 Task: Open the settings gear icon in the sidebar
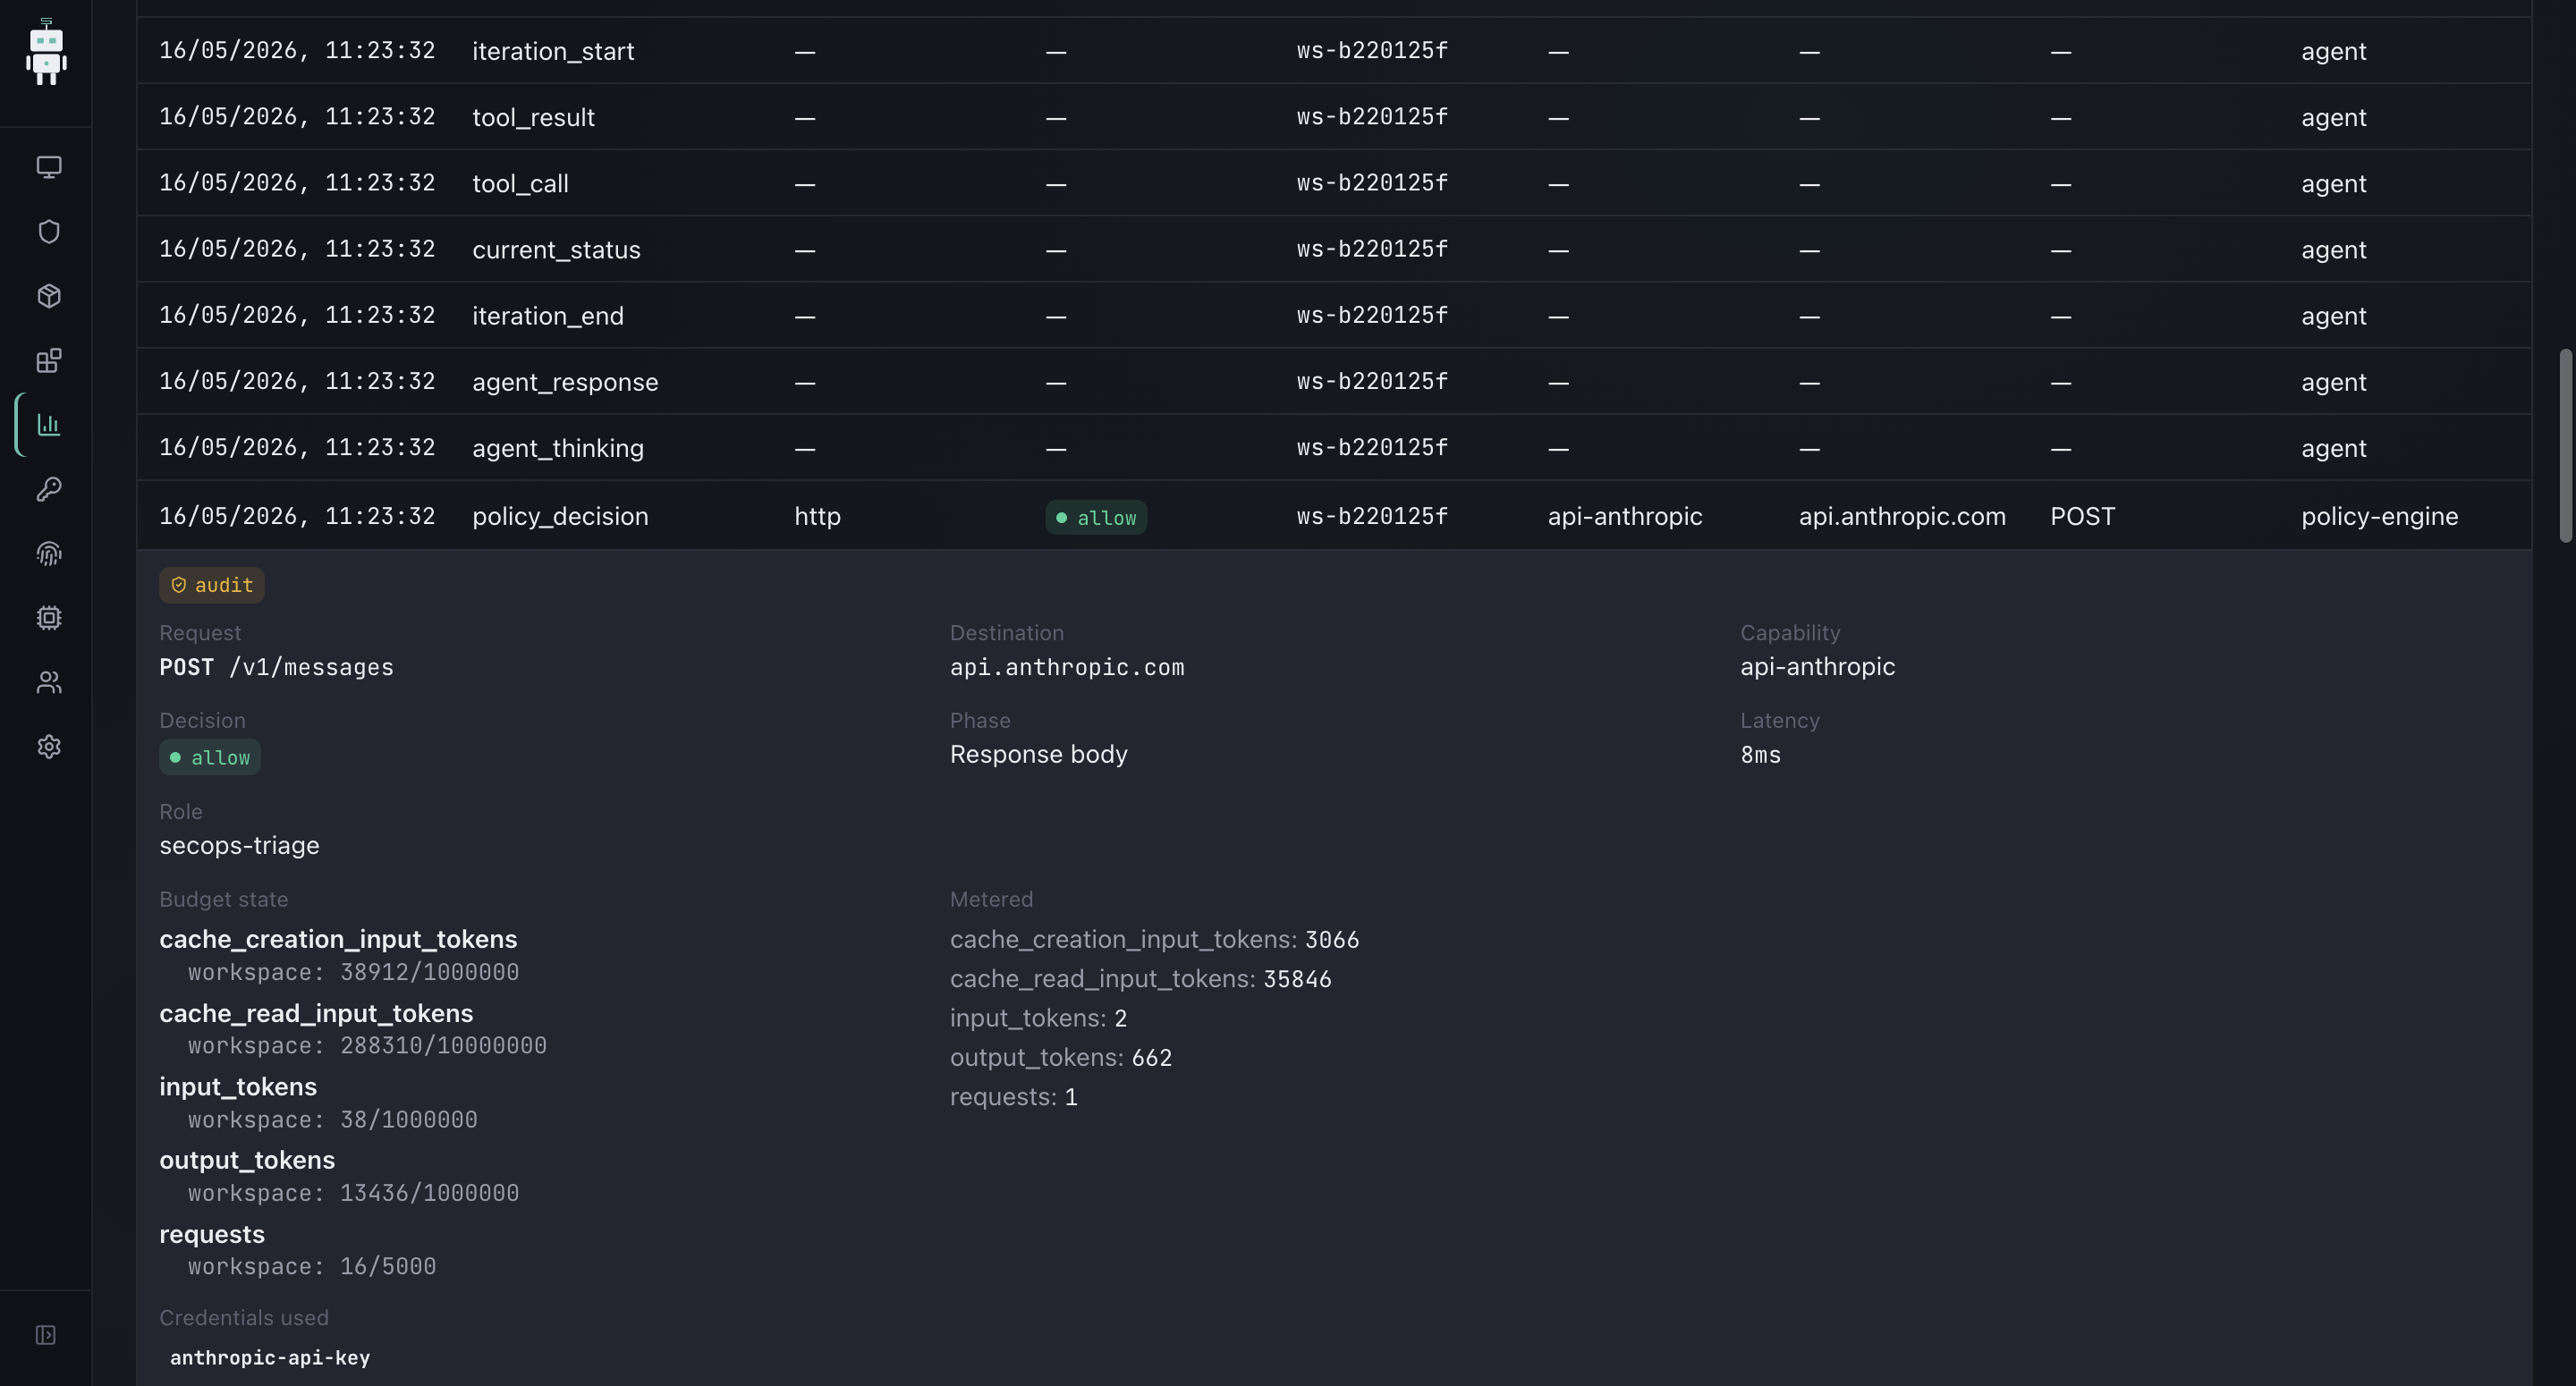coord(49,747)
